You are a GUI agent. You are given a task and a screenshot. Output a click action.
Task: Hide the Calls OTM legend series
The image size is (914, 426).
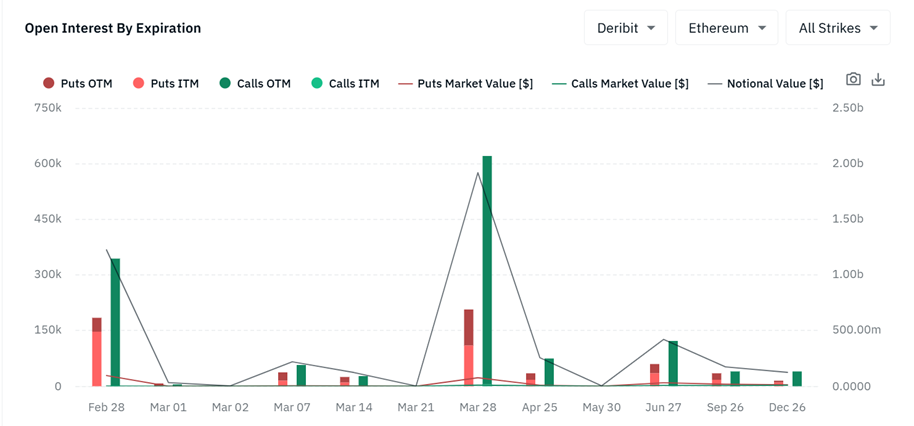point(254,84)
